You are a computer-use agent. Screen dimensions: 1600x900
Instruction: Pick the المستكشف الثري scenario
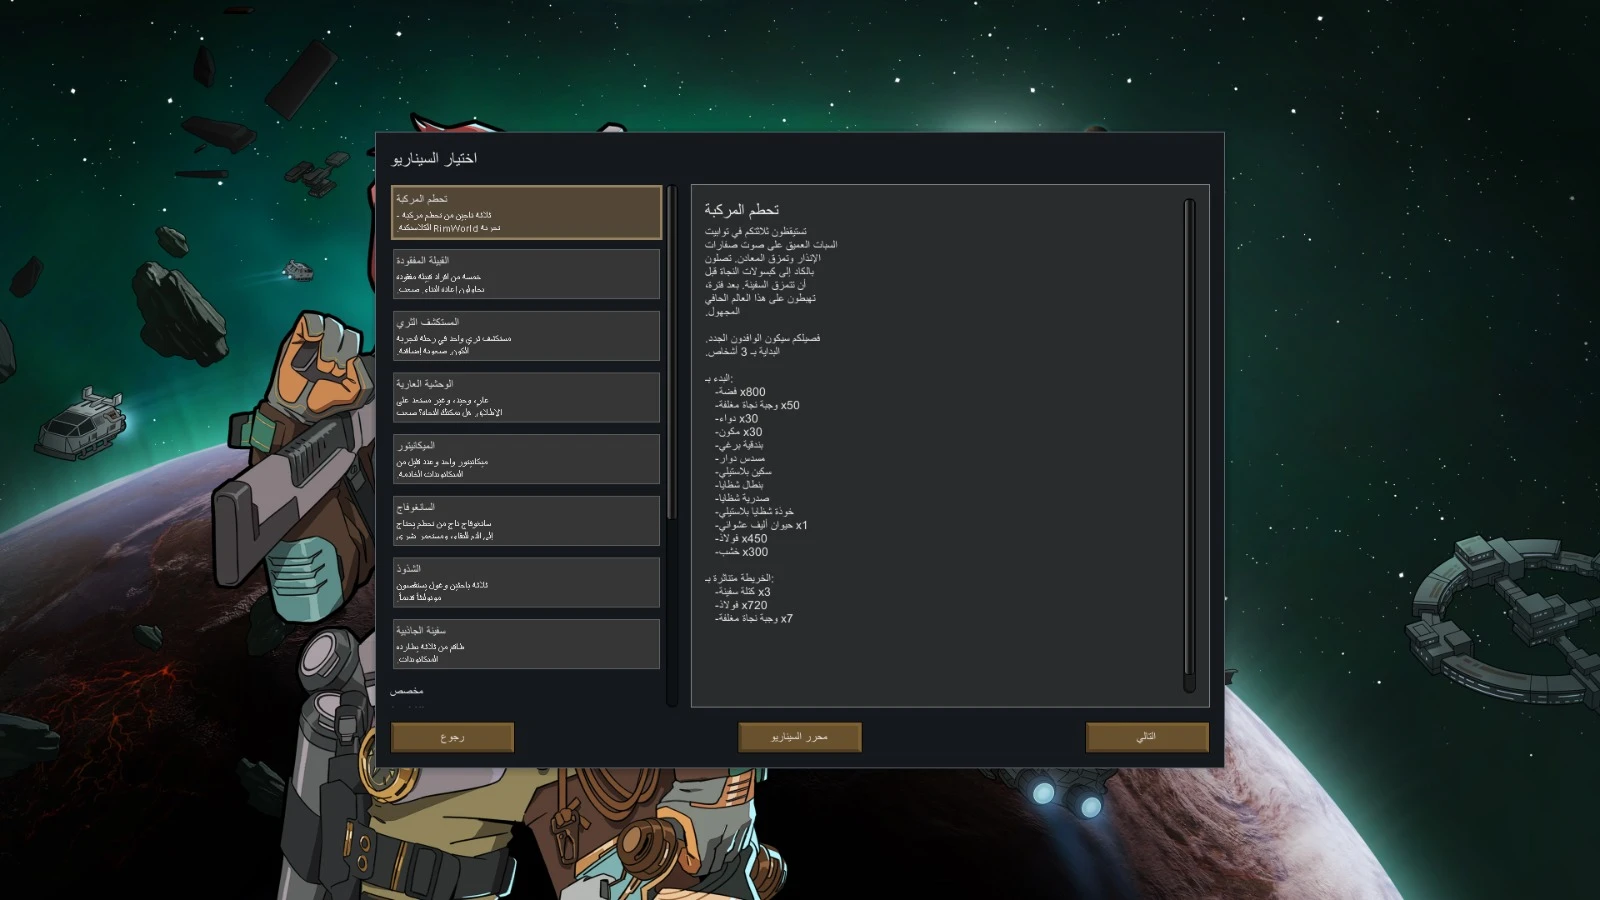[x=526, y=336]
